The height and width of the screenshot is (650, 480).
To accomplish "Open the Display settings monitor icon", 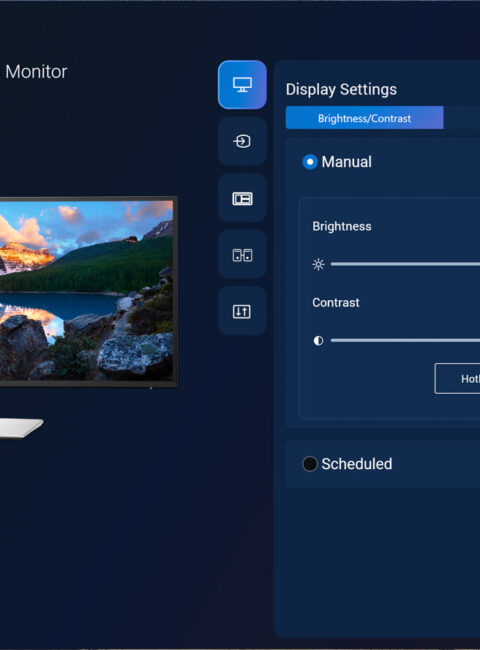I will 242,85.
